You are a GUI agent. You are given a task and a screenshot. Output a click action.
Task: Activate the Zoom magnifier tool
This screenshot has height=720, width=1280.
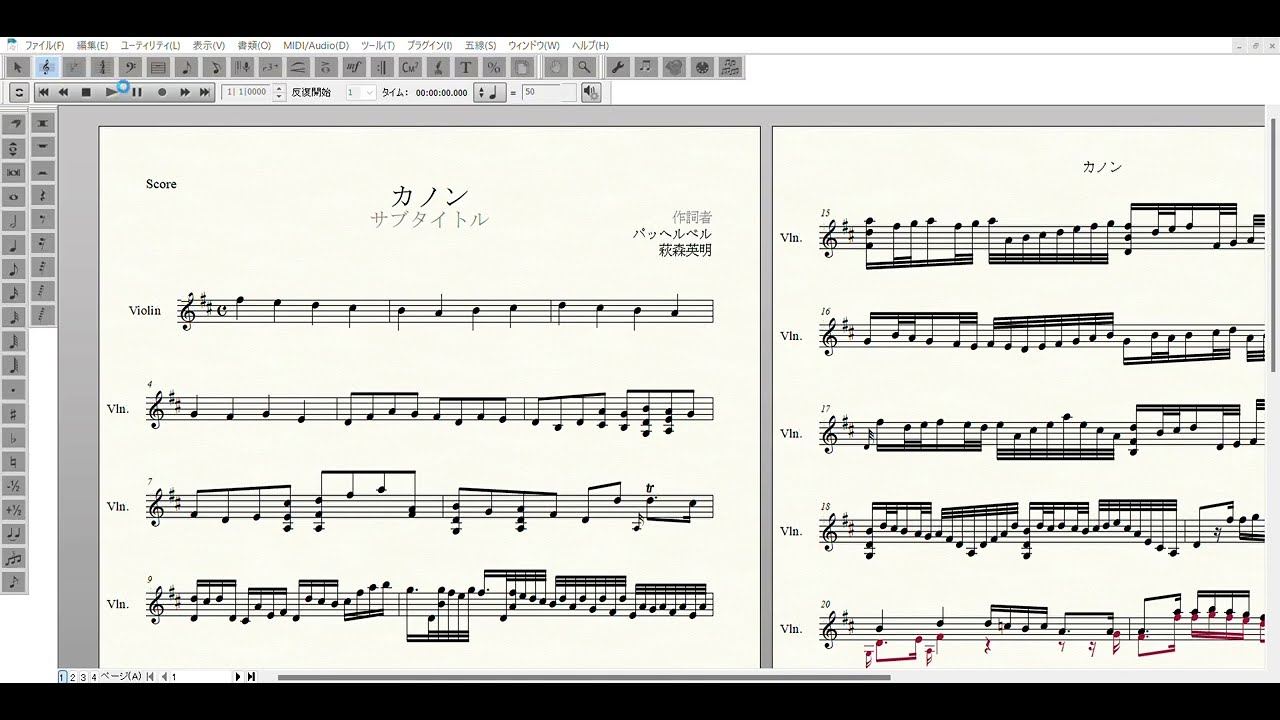584,67
